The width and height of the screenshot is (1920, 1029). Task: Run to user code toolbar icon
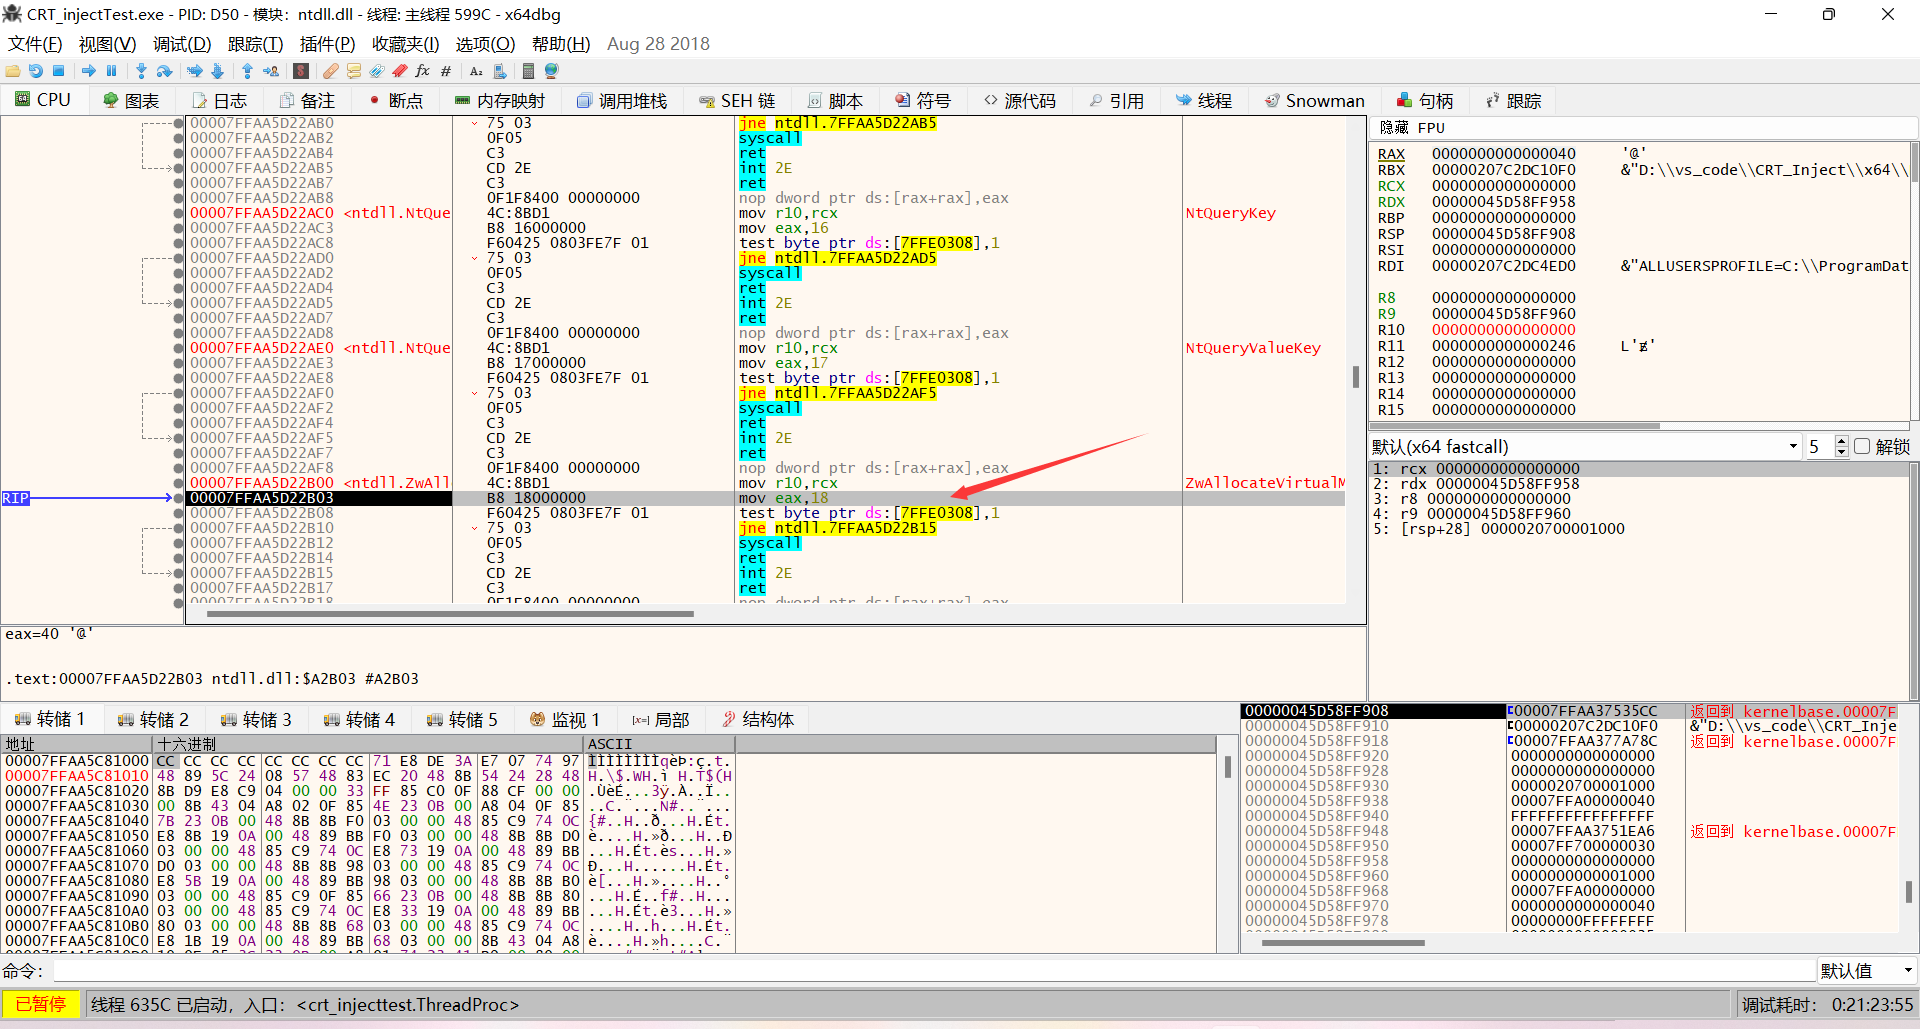click(270, 71)
